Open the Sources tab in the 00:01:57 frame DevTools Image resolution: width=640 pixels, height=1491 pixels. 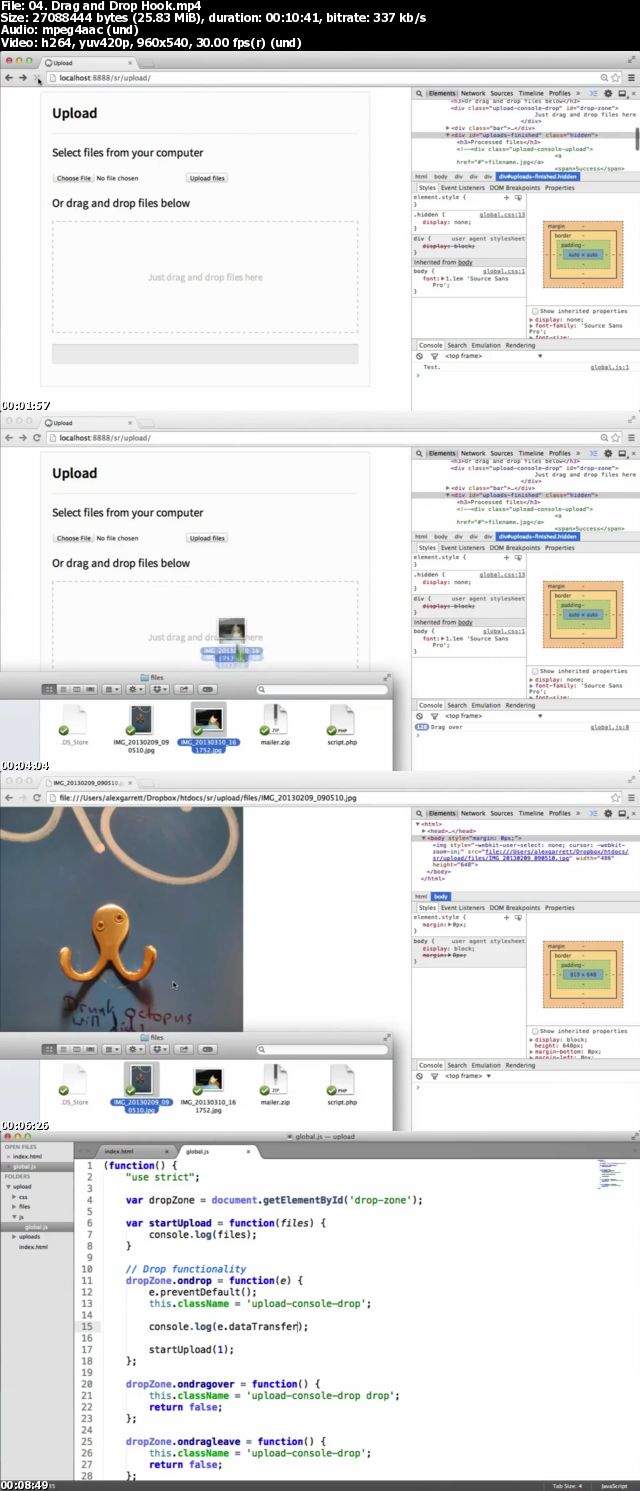point(502,93)
